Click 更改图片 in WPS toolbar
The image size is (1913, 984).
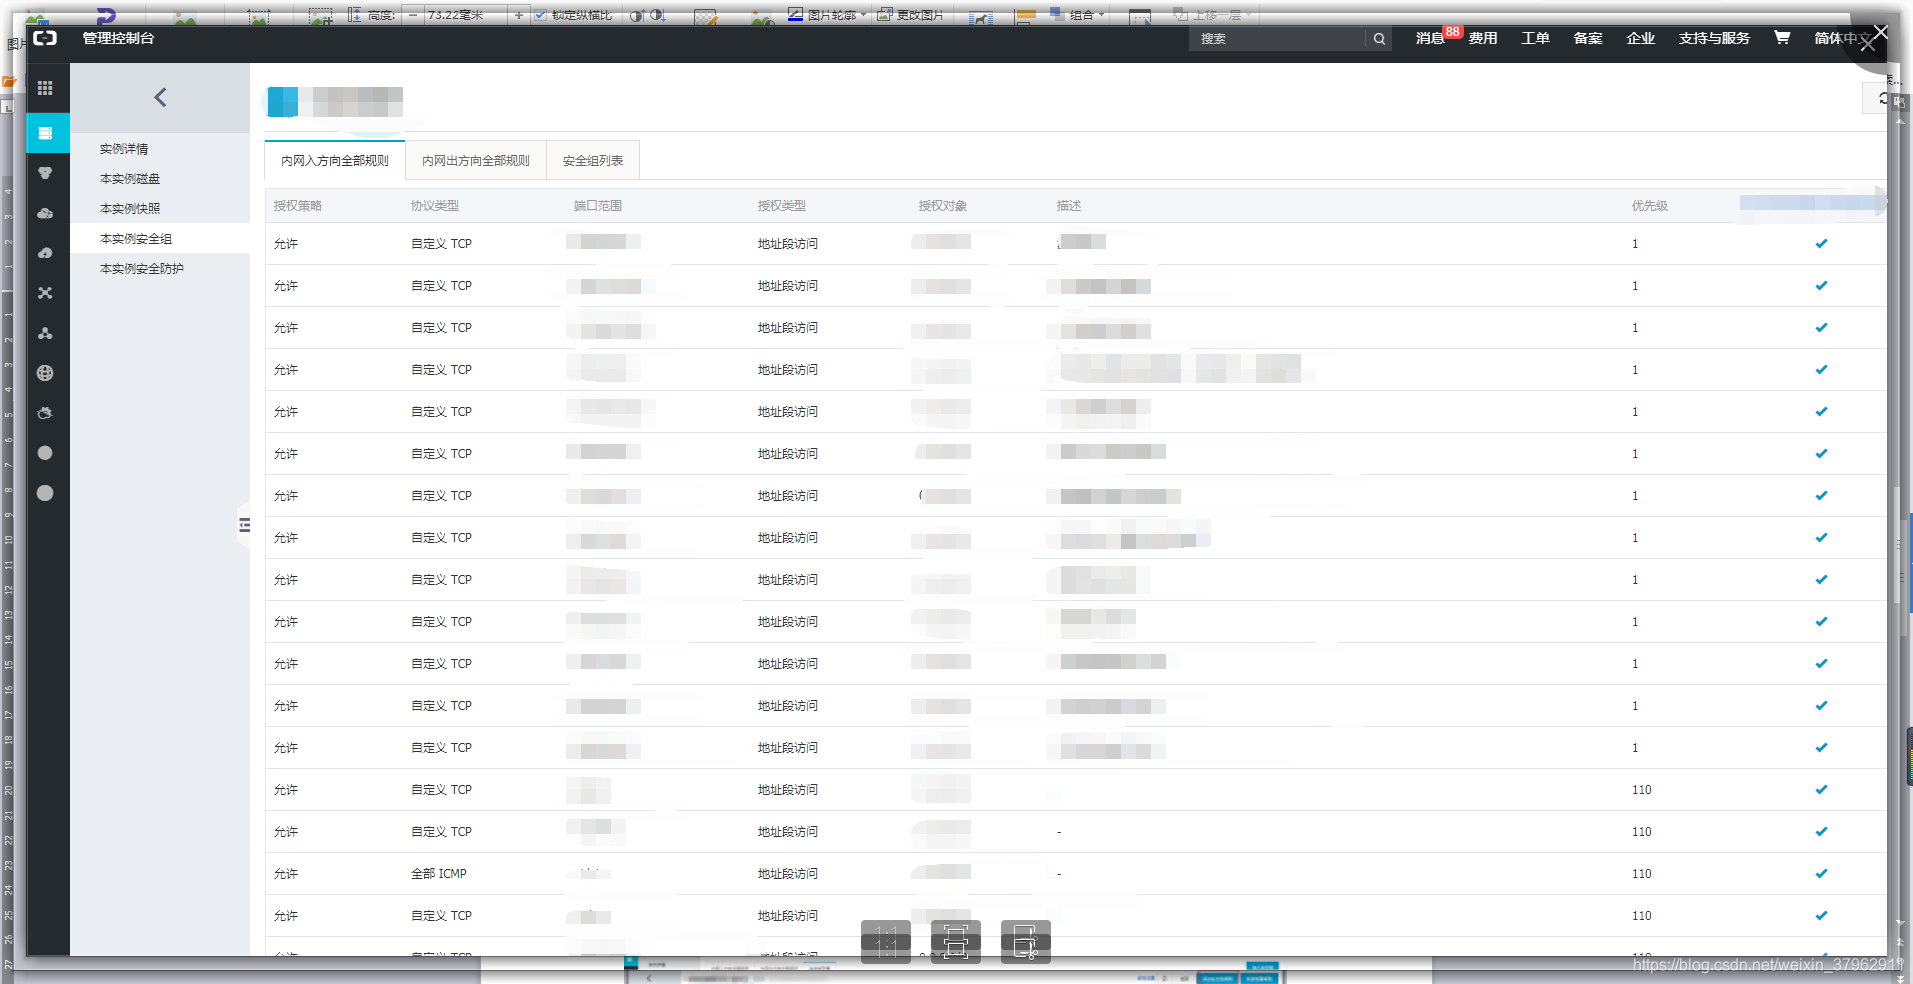[x=911, y=15]
